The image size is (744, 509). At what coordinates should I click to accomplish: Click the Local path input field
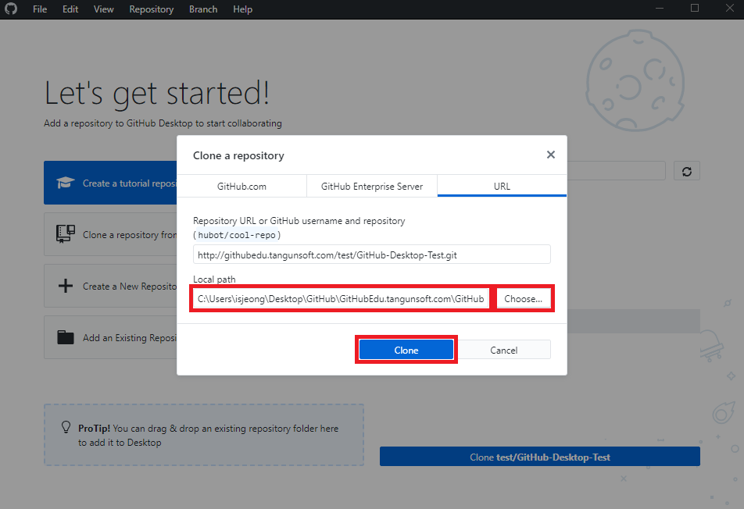[341, 299]
